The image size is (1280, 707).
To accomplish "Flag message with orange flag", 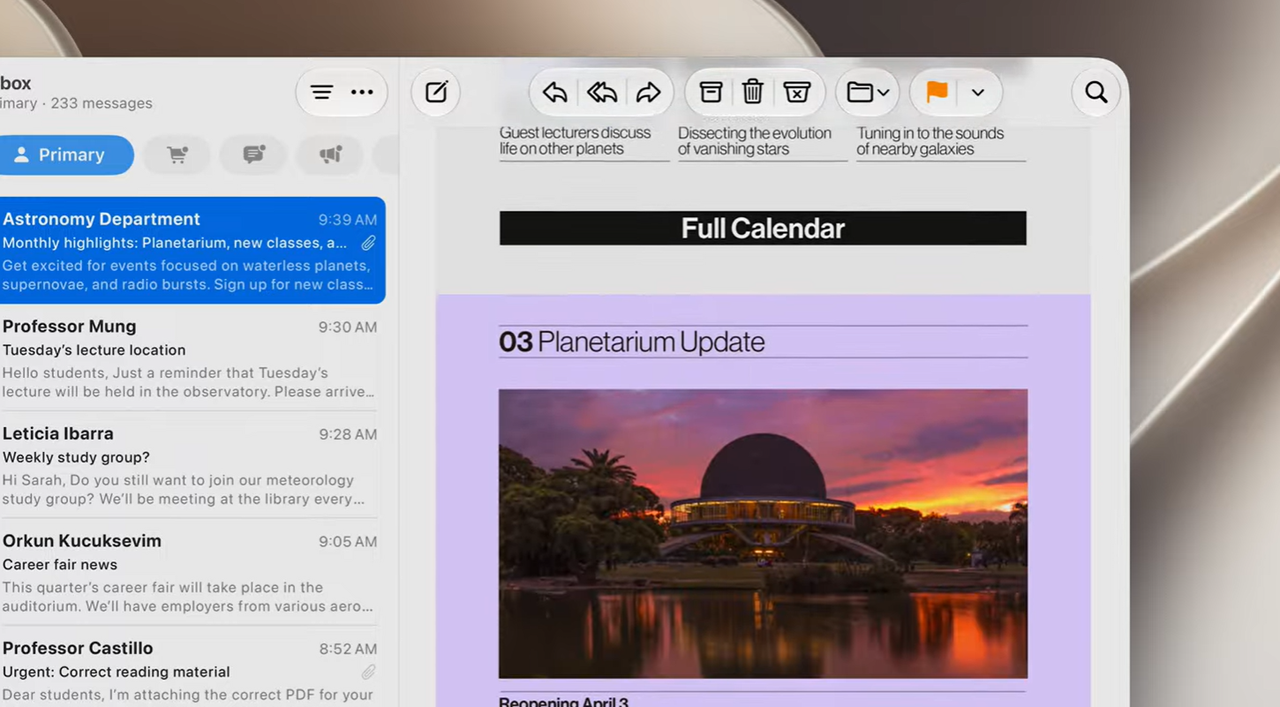I will [937, 92].
